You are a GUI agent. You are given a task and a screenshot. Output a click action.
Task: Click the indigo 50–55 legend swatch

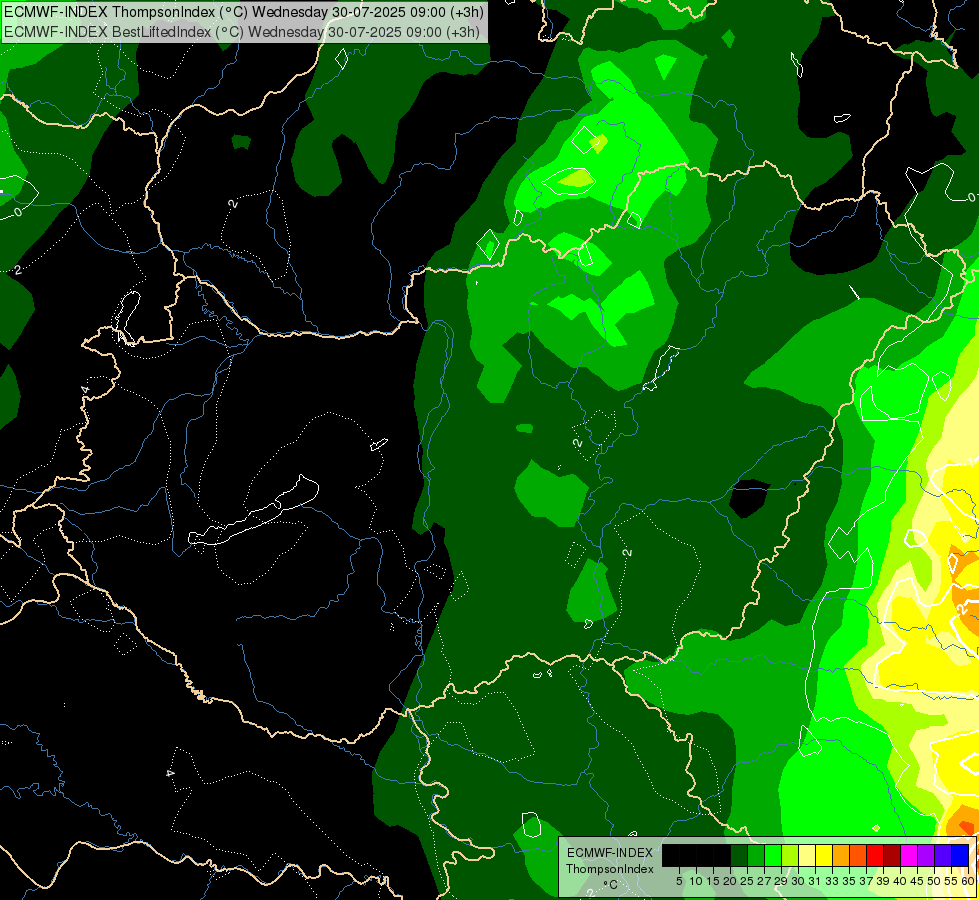[943, 855]
